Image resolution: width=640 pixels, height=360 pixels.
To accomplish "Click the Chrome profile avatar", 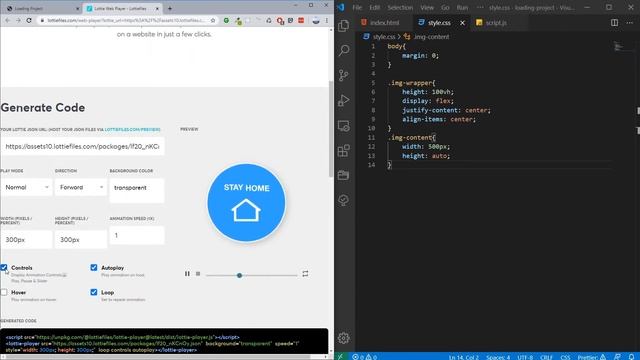I will pos(316,20).
